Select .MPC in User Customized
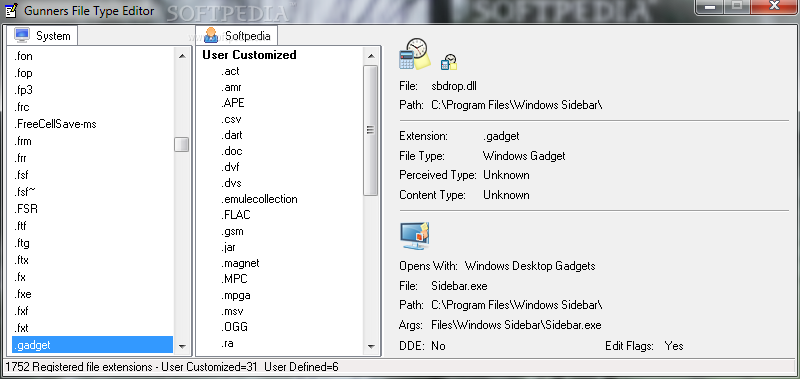The width and height of the screenshot is (800, 379). (x=234, y=279)
